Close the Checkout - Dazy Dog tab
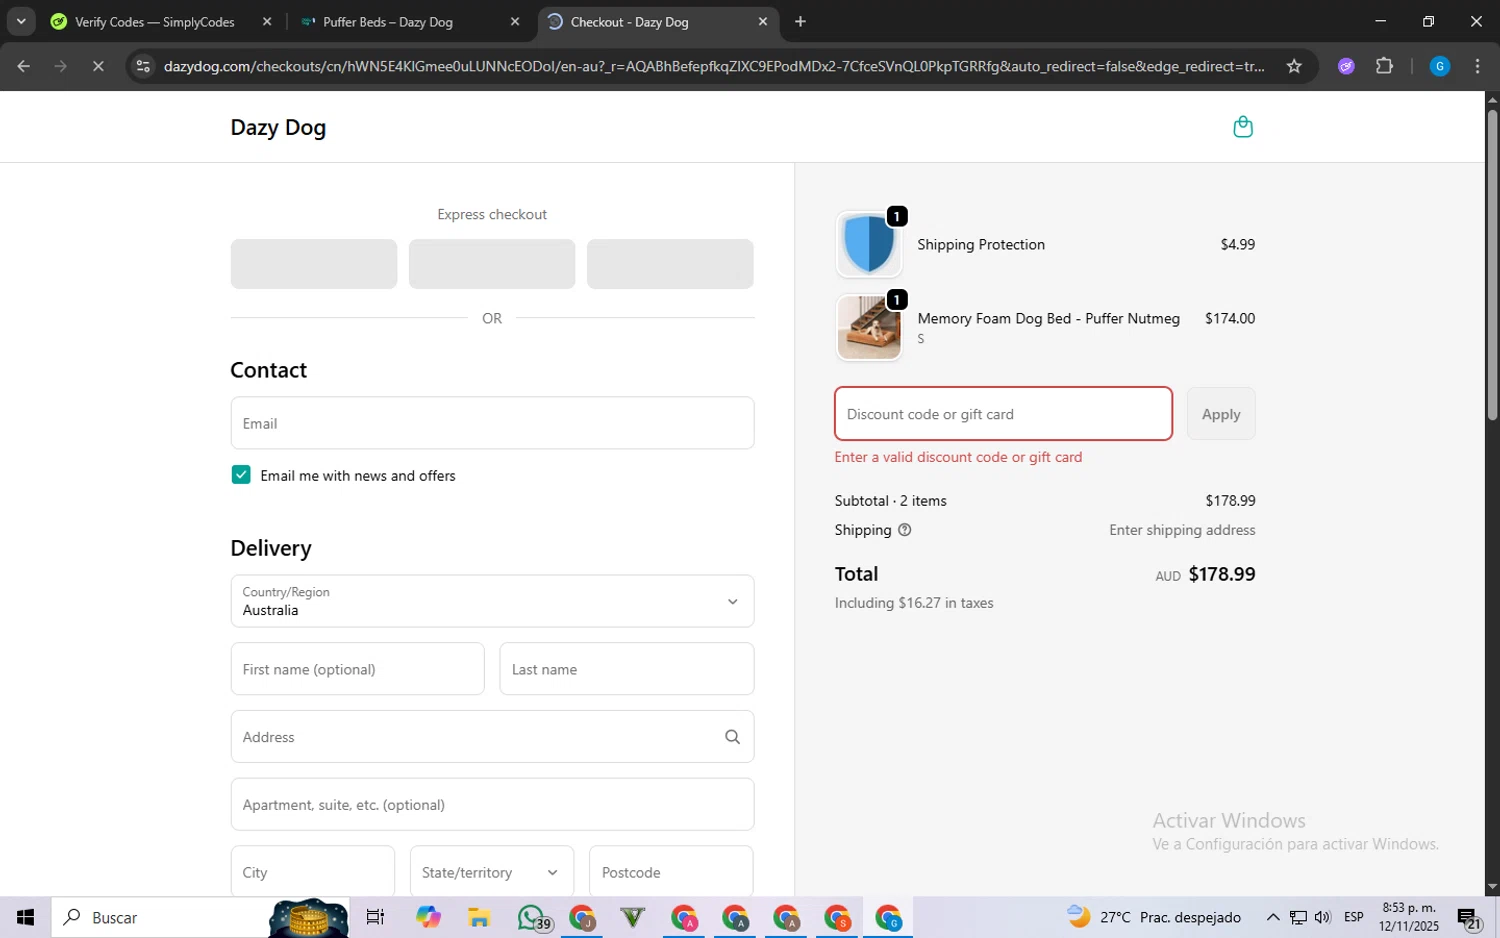Screen dimensions: 1500x938 click(763, 21)
